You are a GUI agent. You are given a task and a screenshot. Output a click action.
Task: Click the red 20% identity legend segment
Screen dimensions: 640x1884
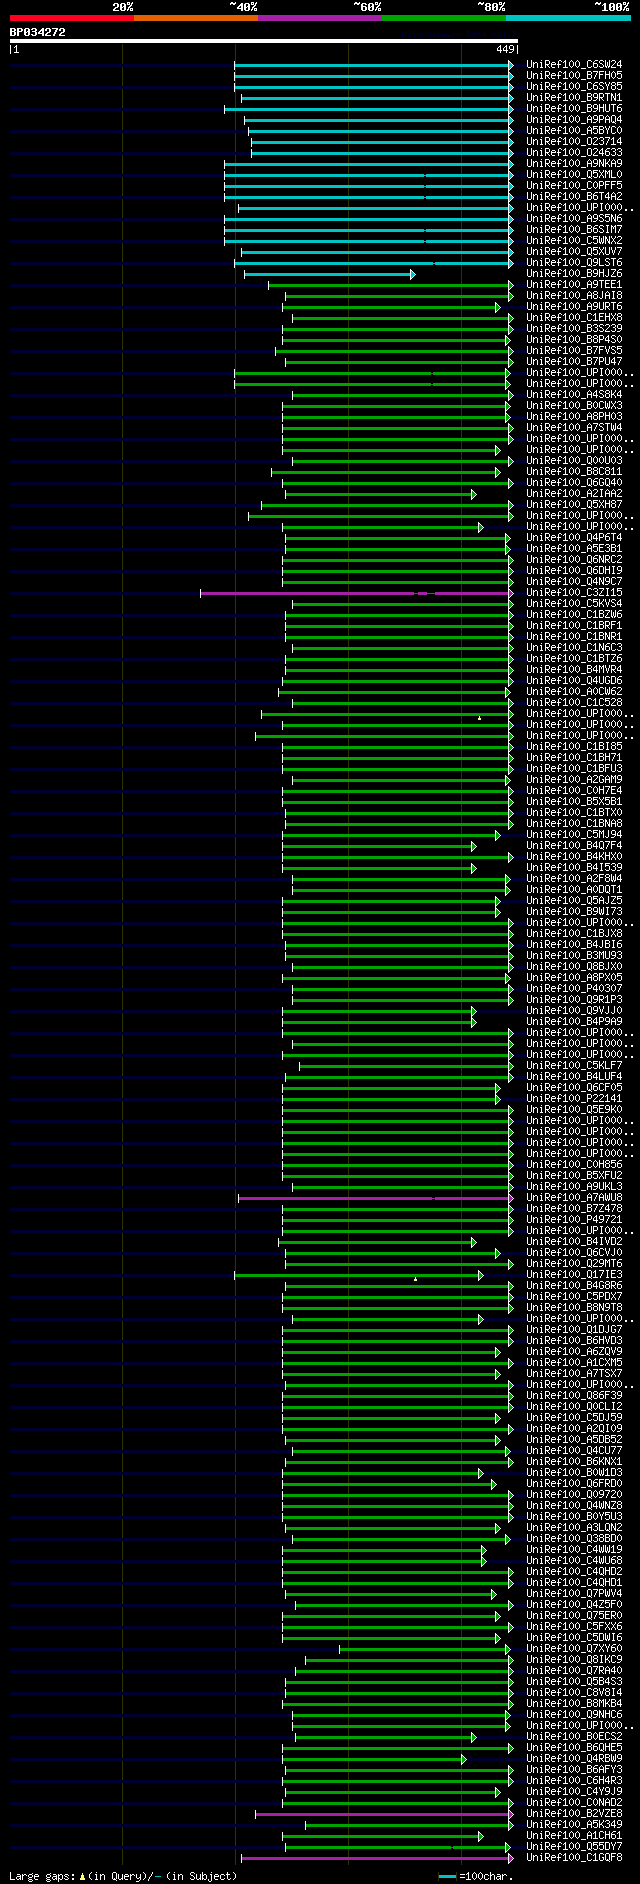point(72,18)
